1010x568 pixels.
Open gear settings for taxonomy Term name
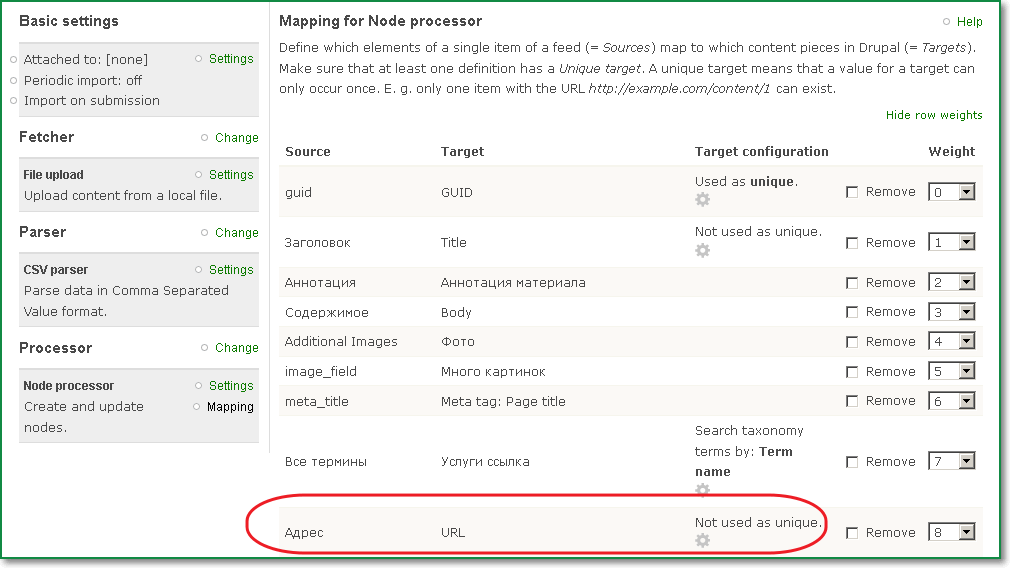click(702, 490)
